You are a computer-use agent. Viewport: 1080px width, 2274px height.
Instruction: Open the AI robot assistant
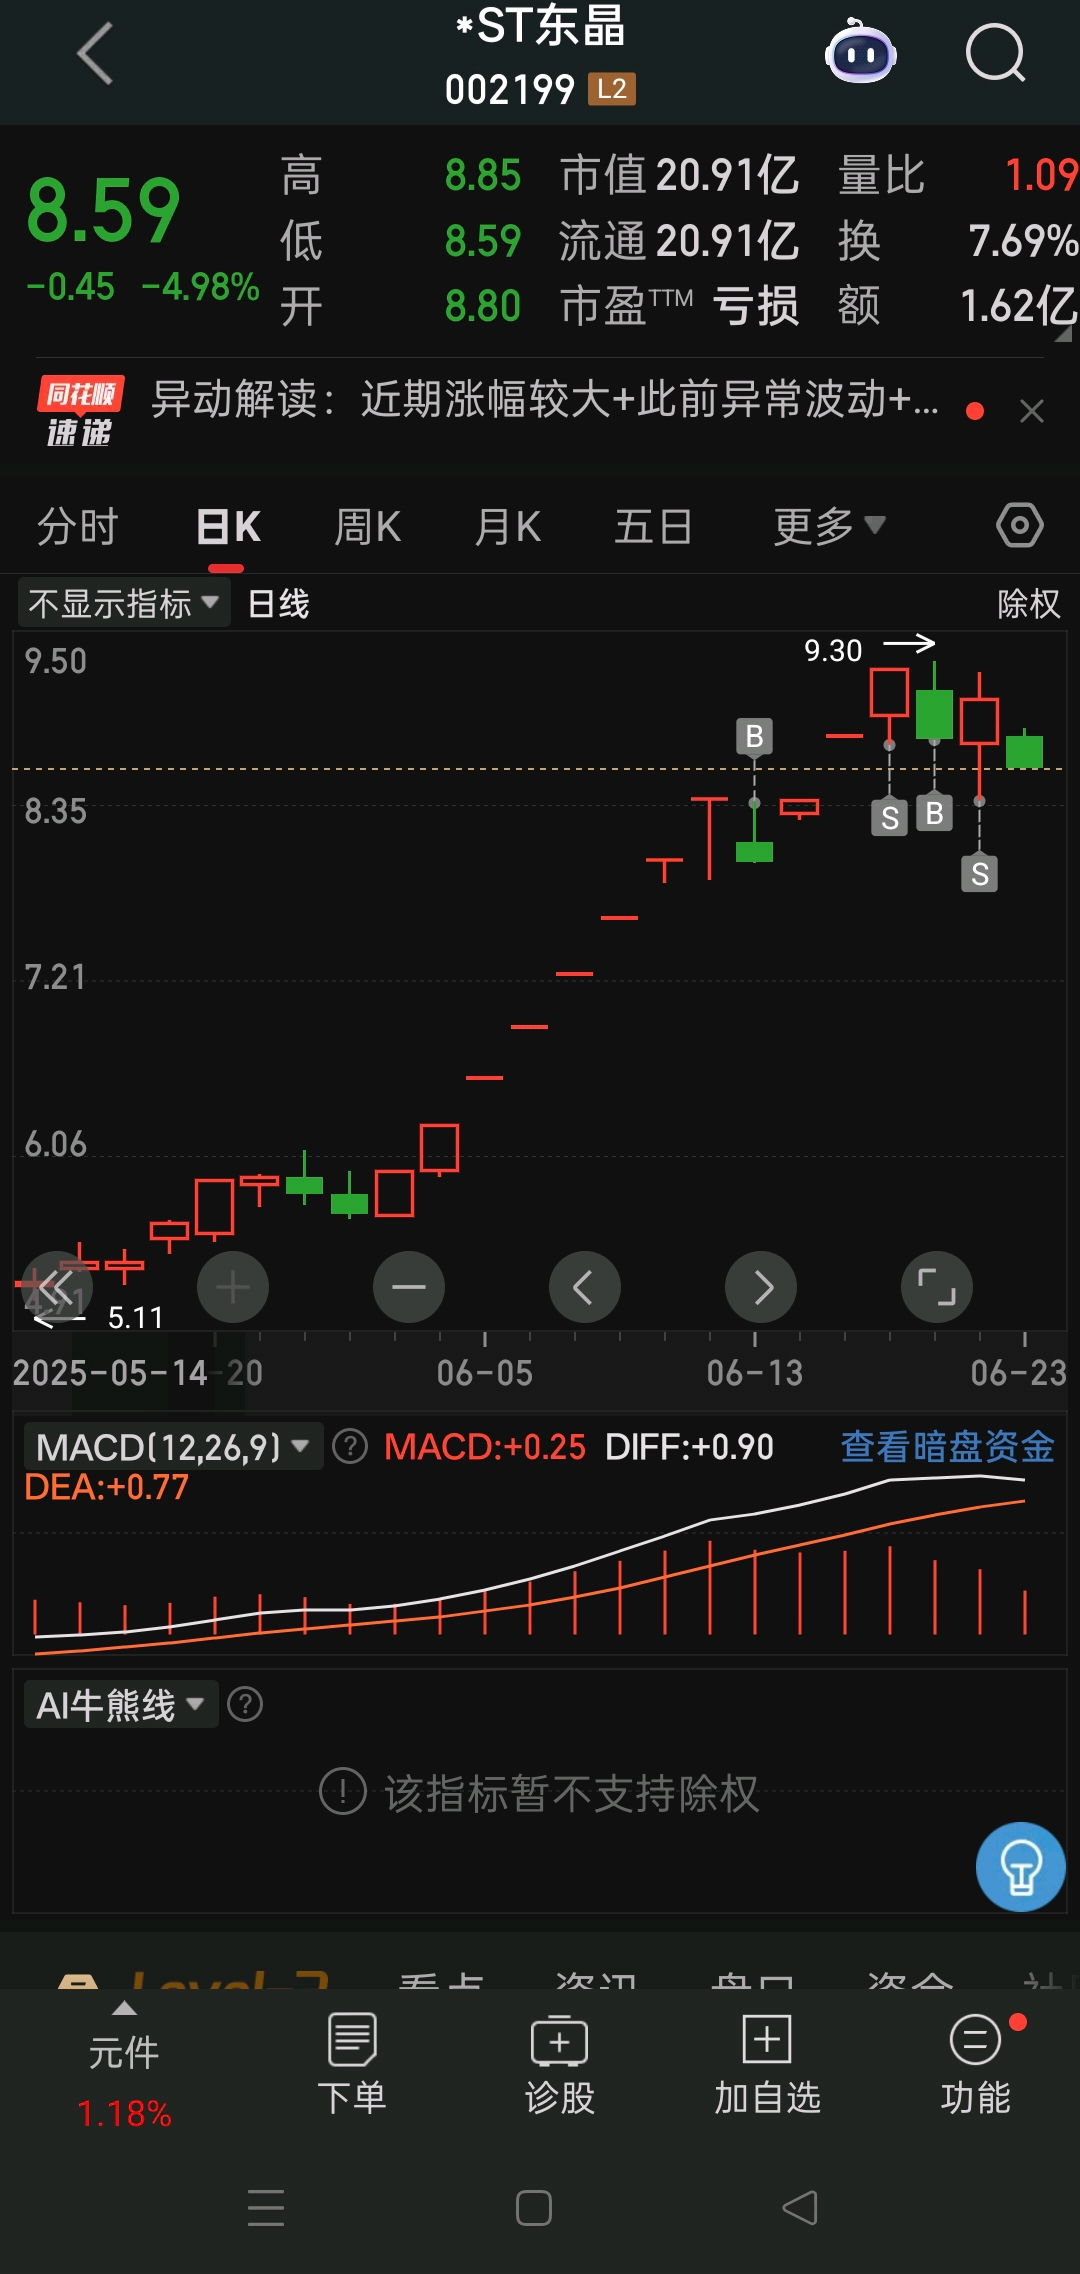pyautogui.click(x=860, y=52)
